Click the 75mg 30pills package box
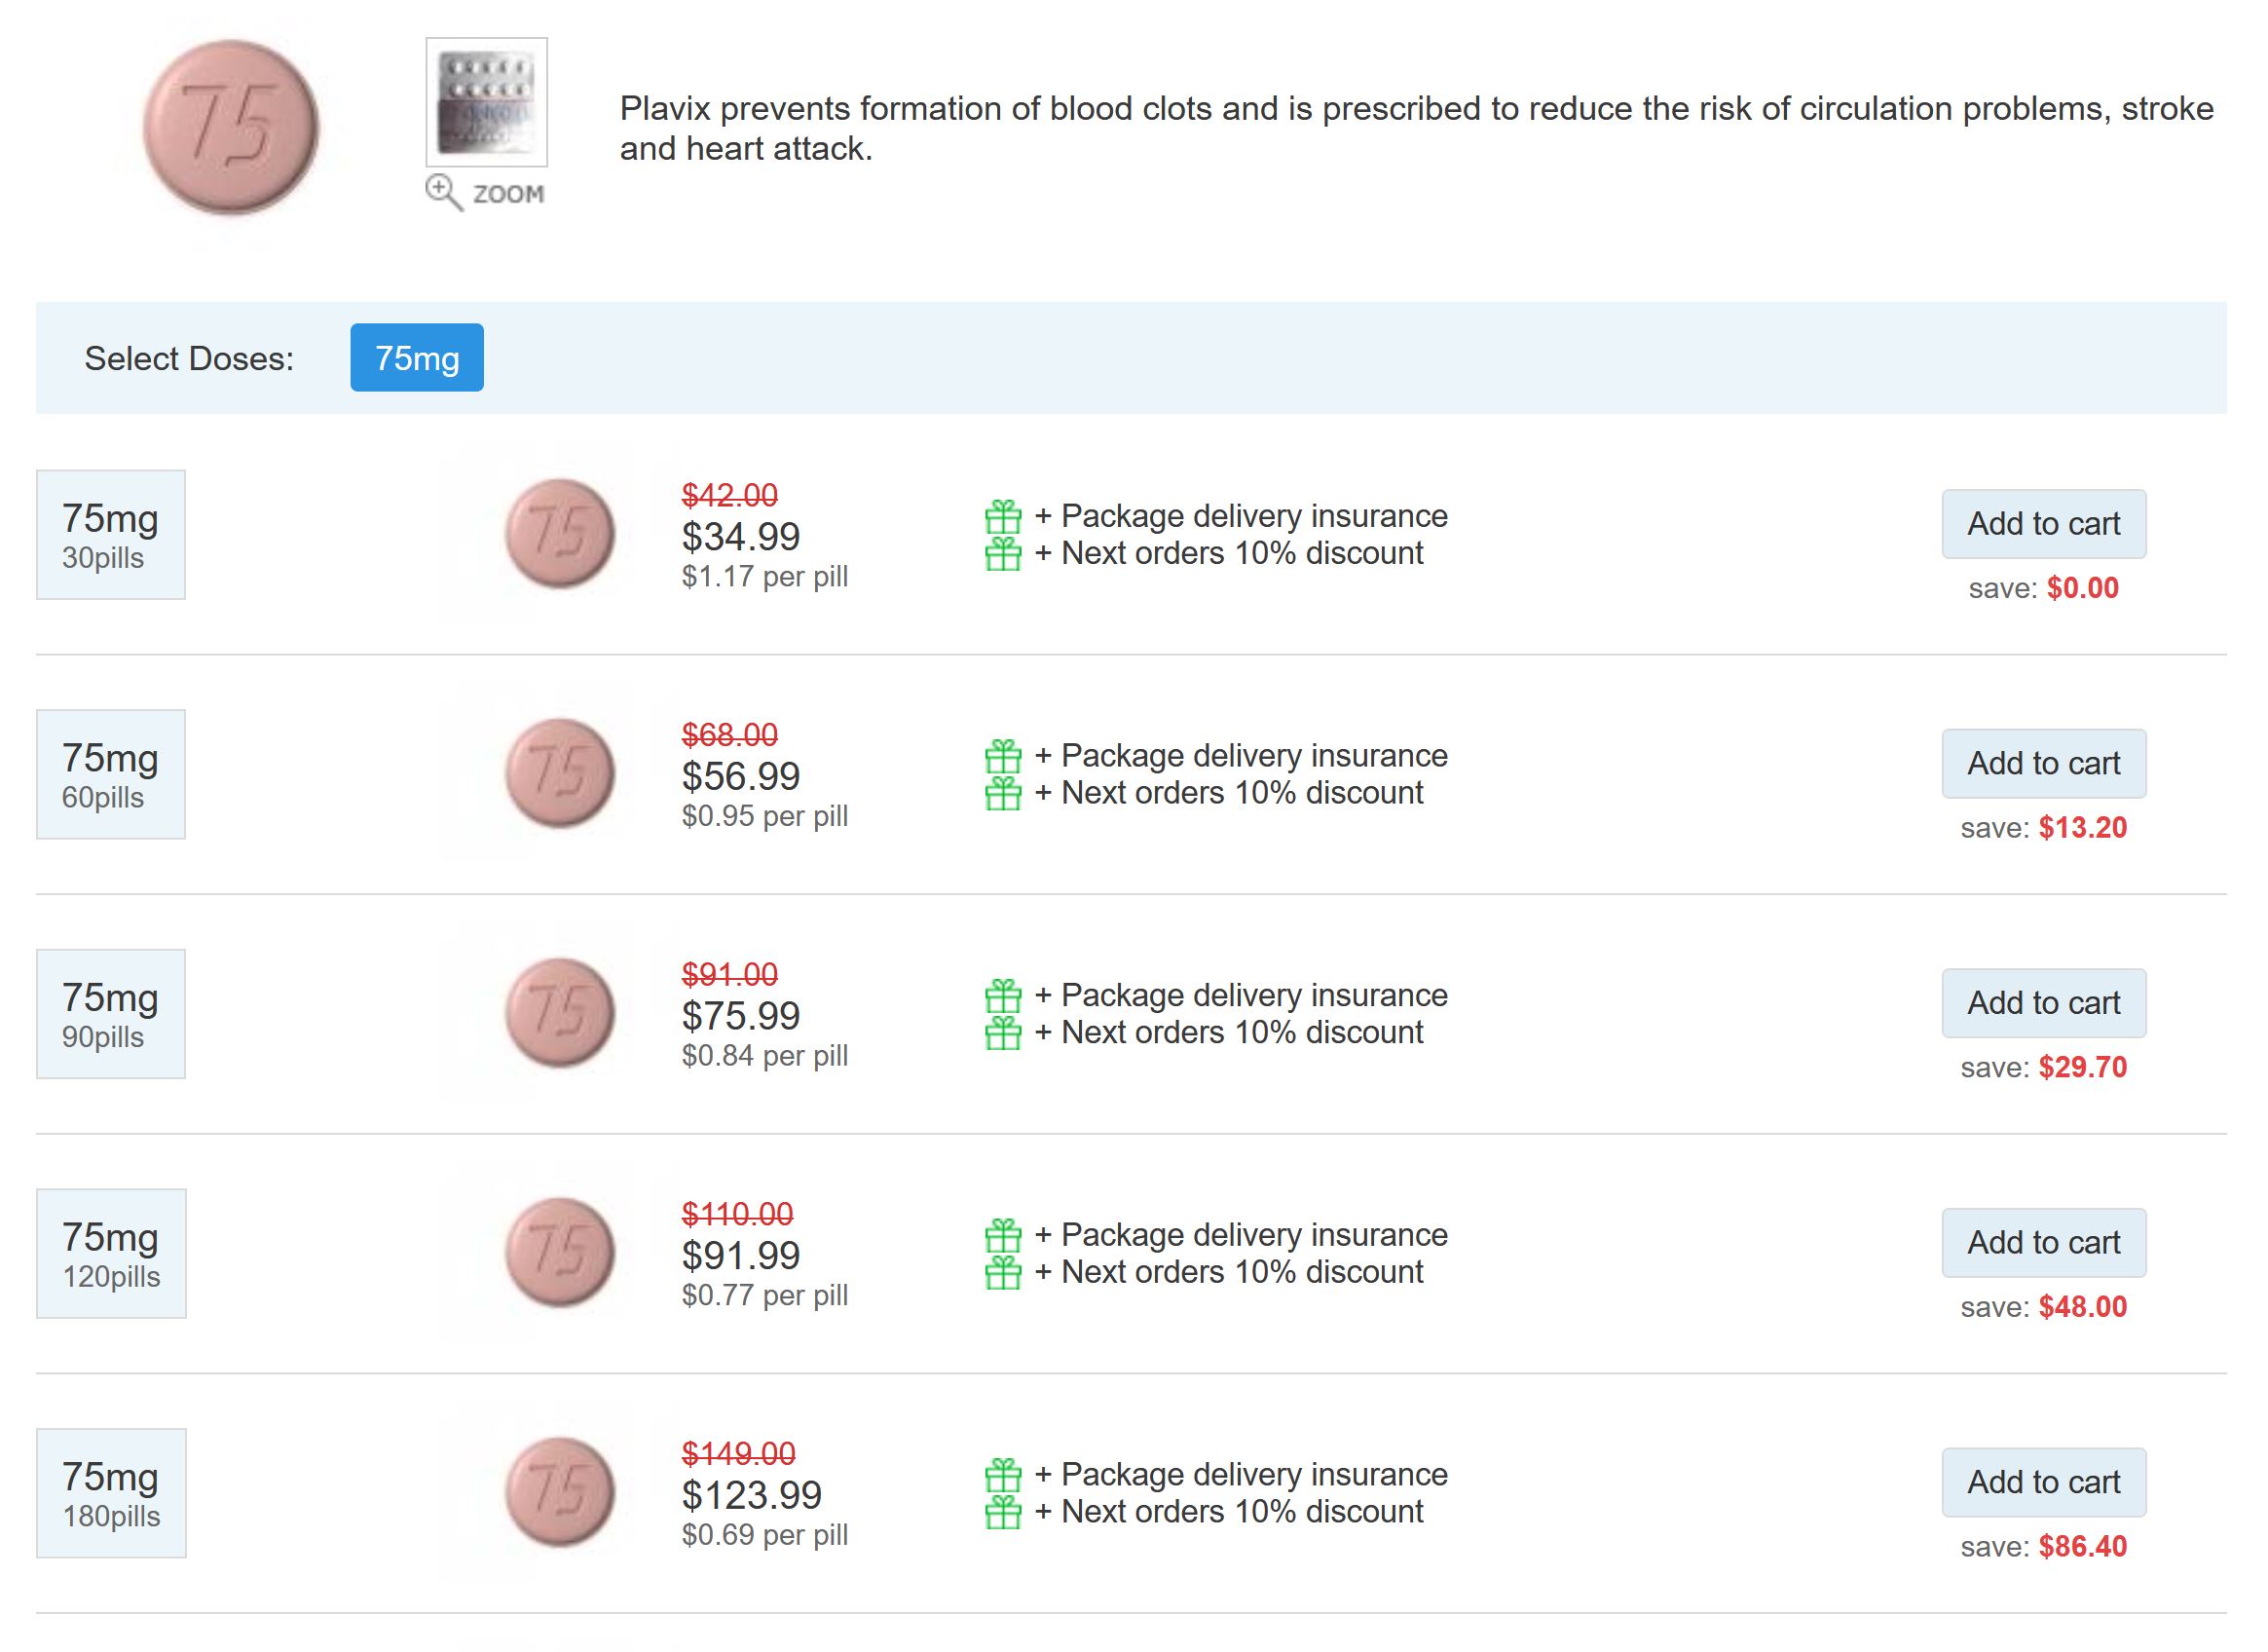The image size is (2268, 1652). point(111,535)
